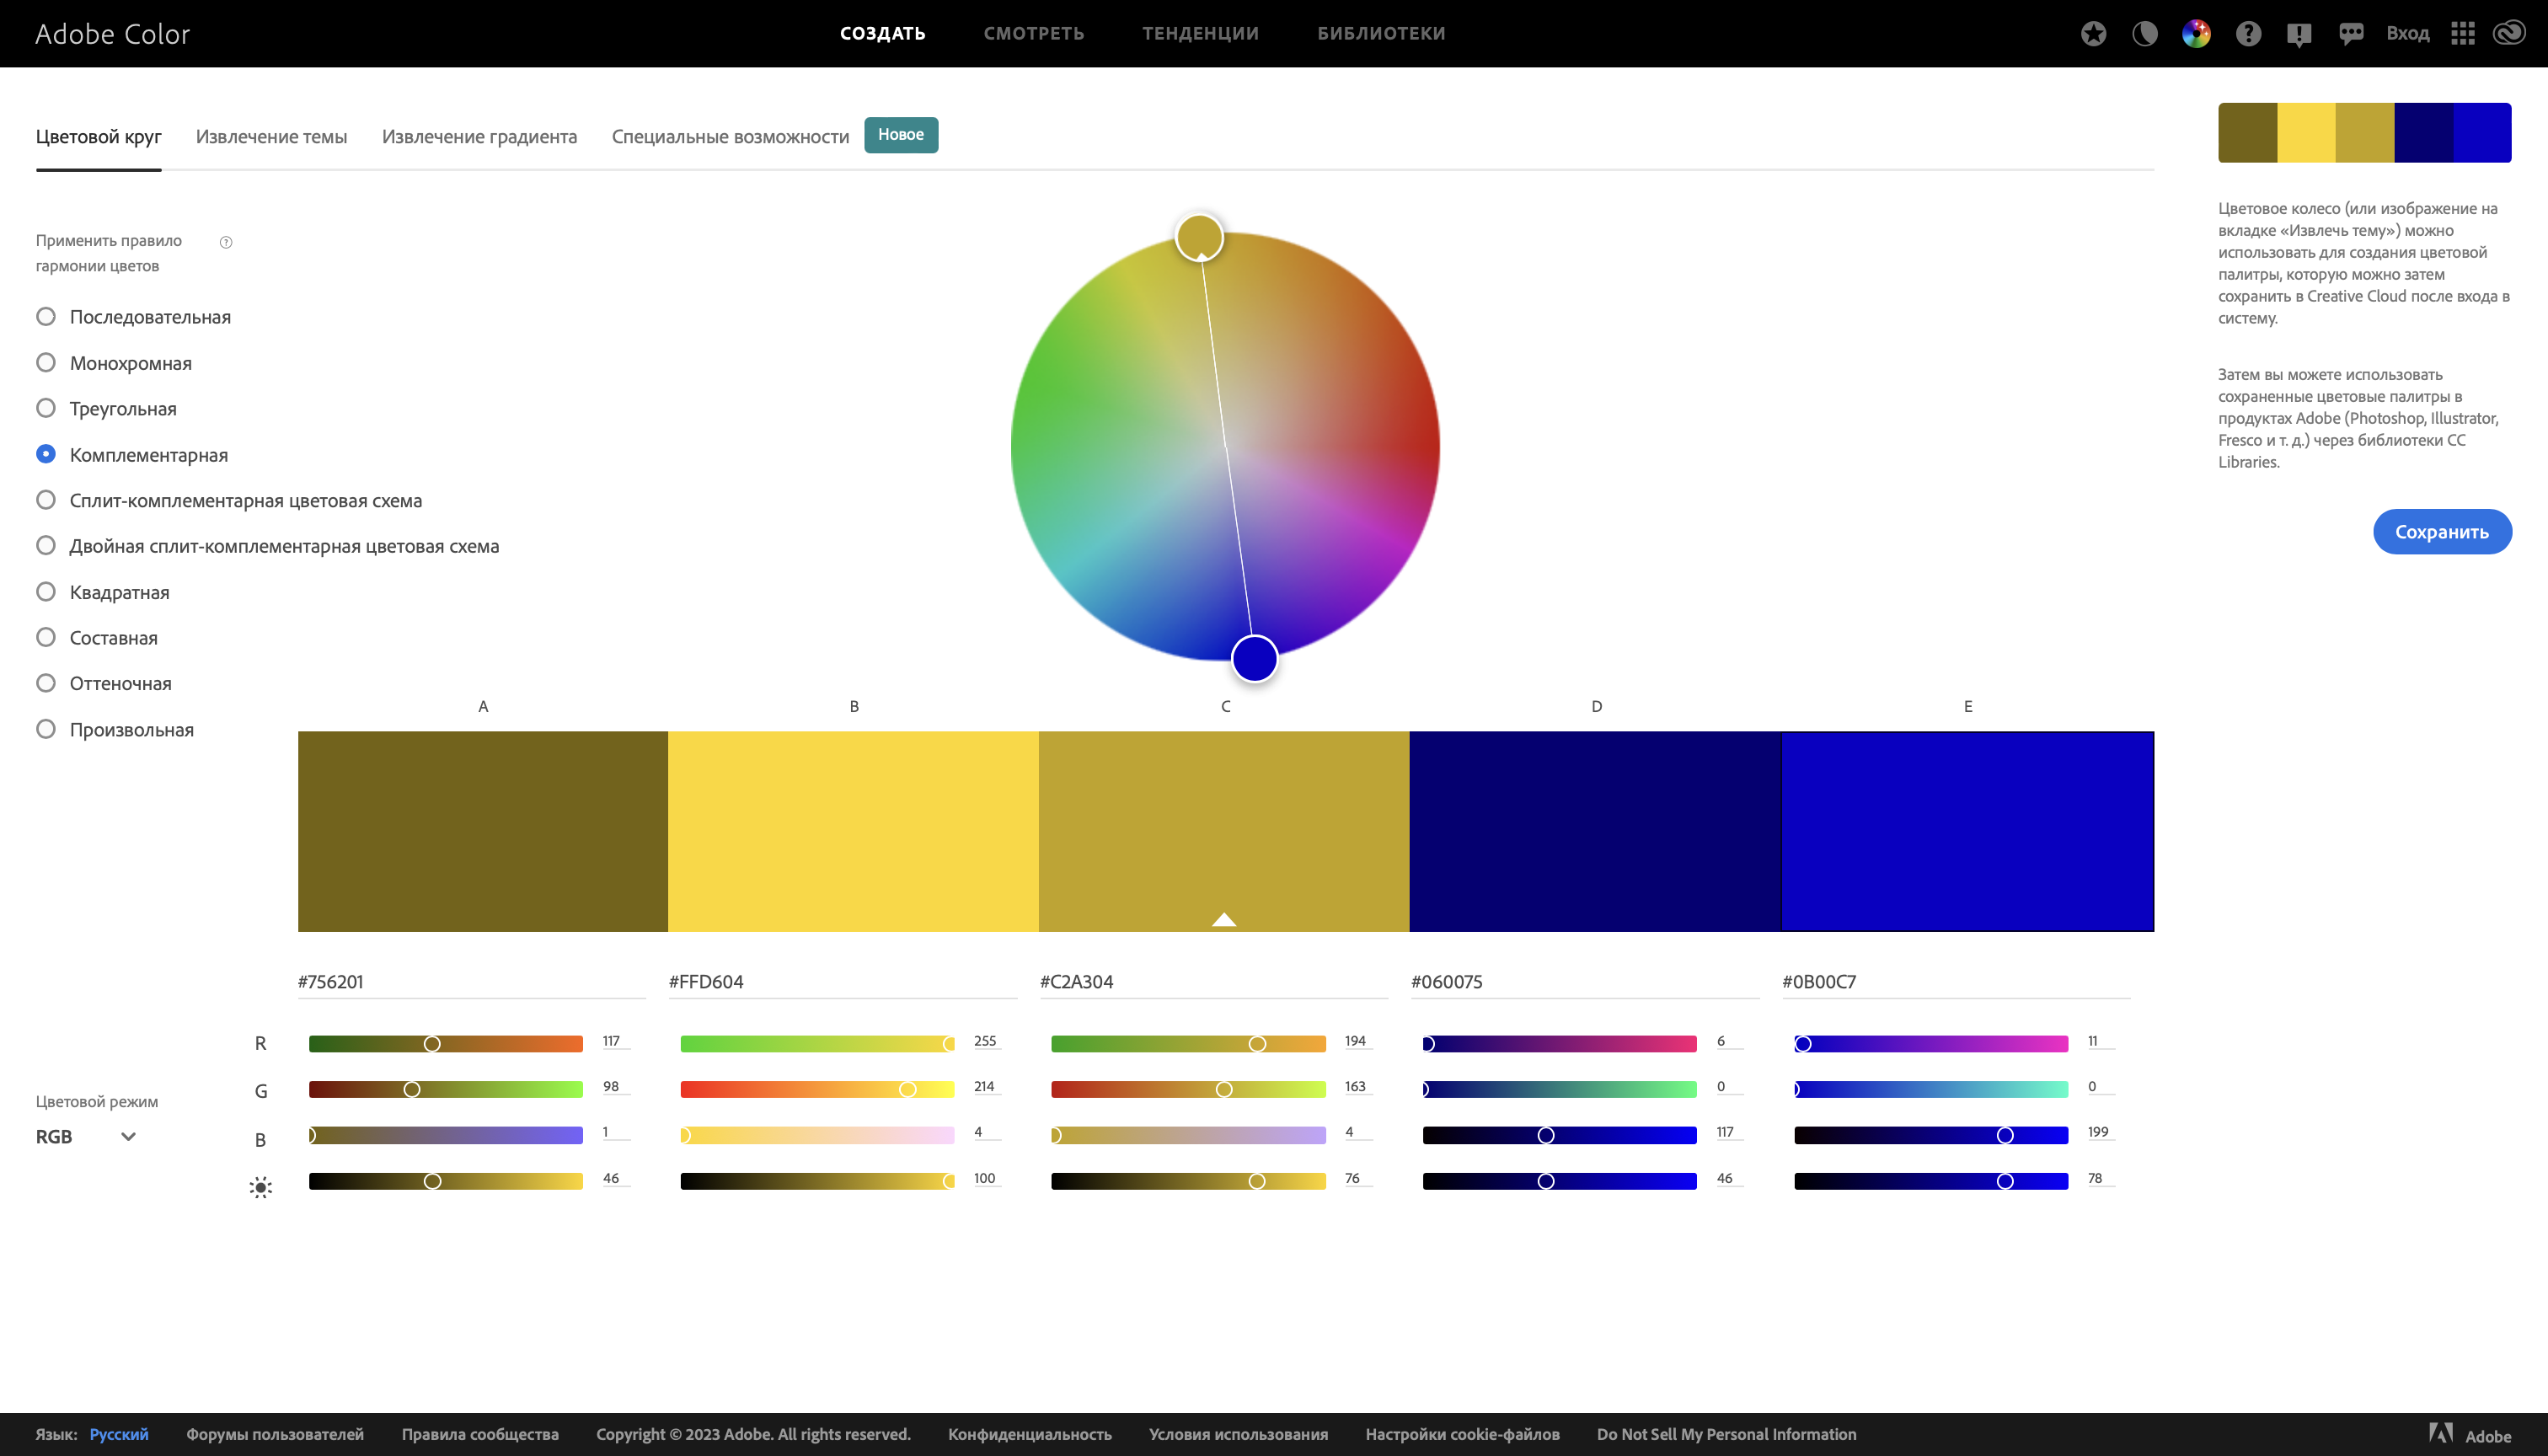Click color A red channel slider
This screenshot has height=1456, width=2548.
[x=446, y=1043]
